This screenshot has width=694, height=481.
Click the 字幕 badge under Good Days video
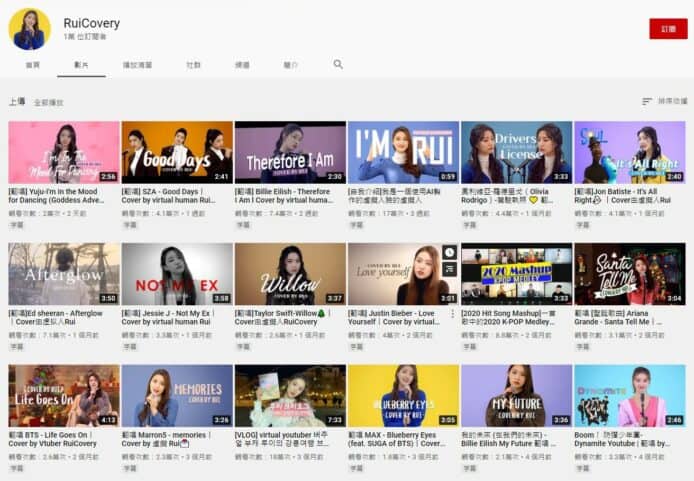pyautogui.click(x=129, y=225)
